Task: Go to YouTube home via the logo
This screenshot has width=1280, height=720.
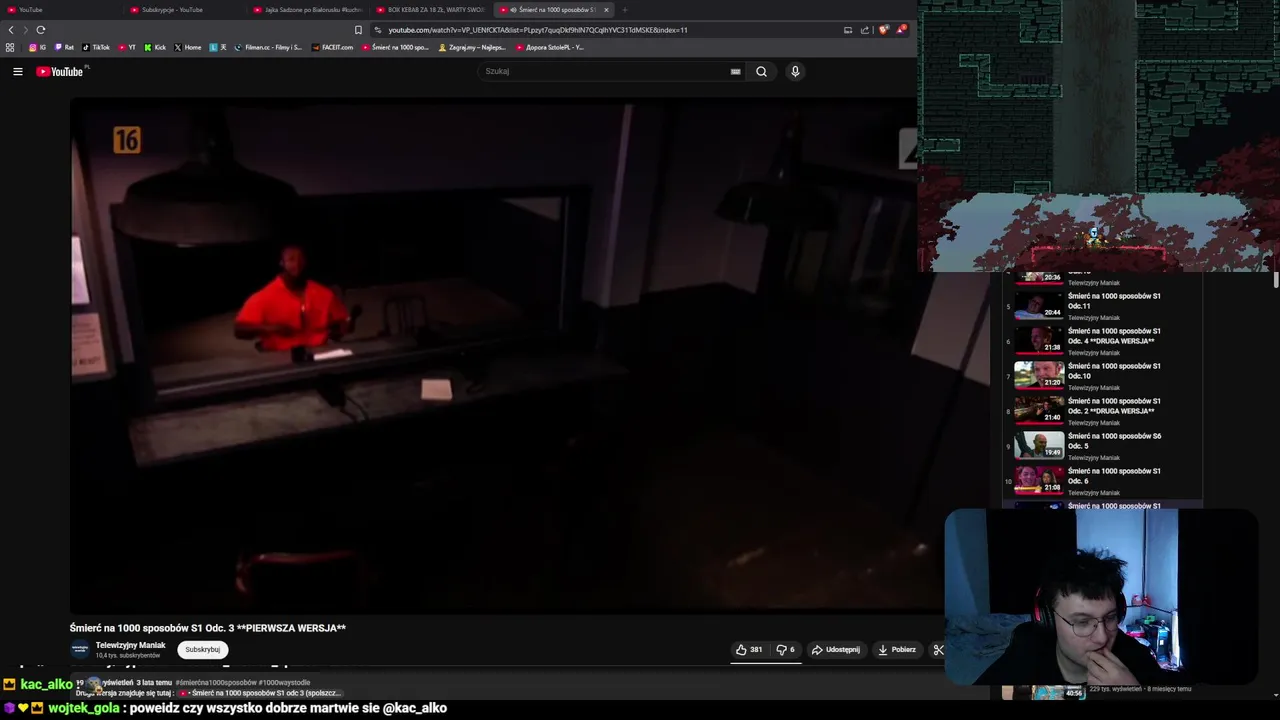Action: coord(60,71)
